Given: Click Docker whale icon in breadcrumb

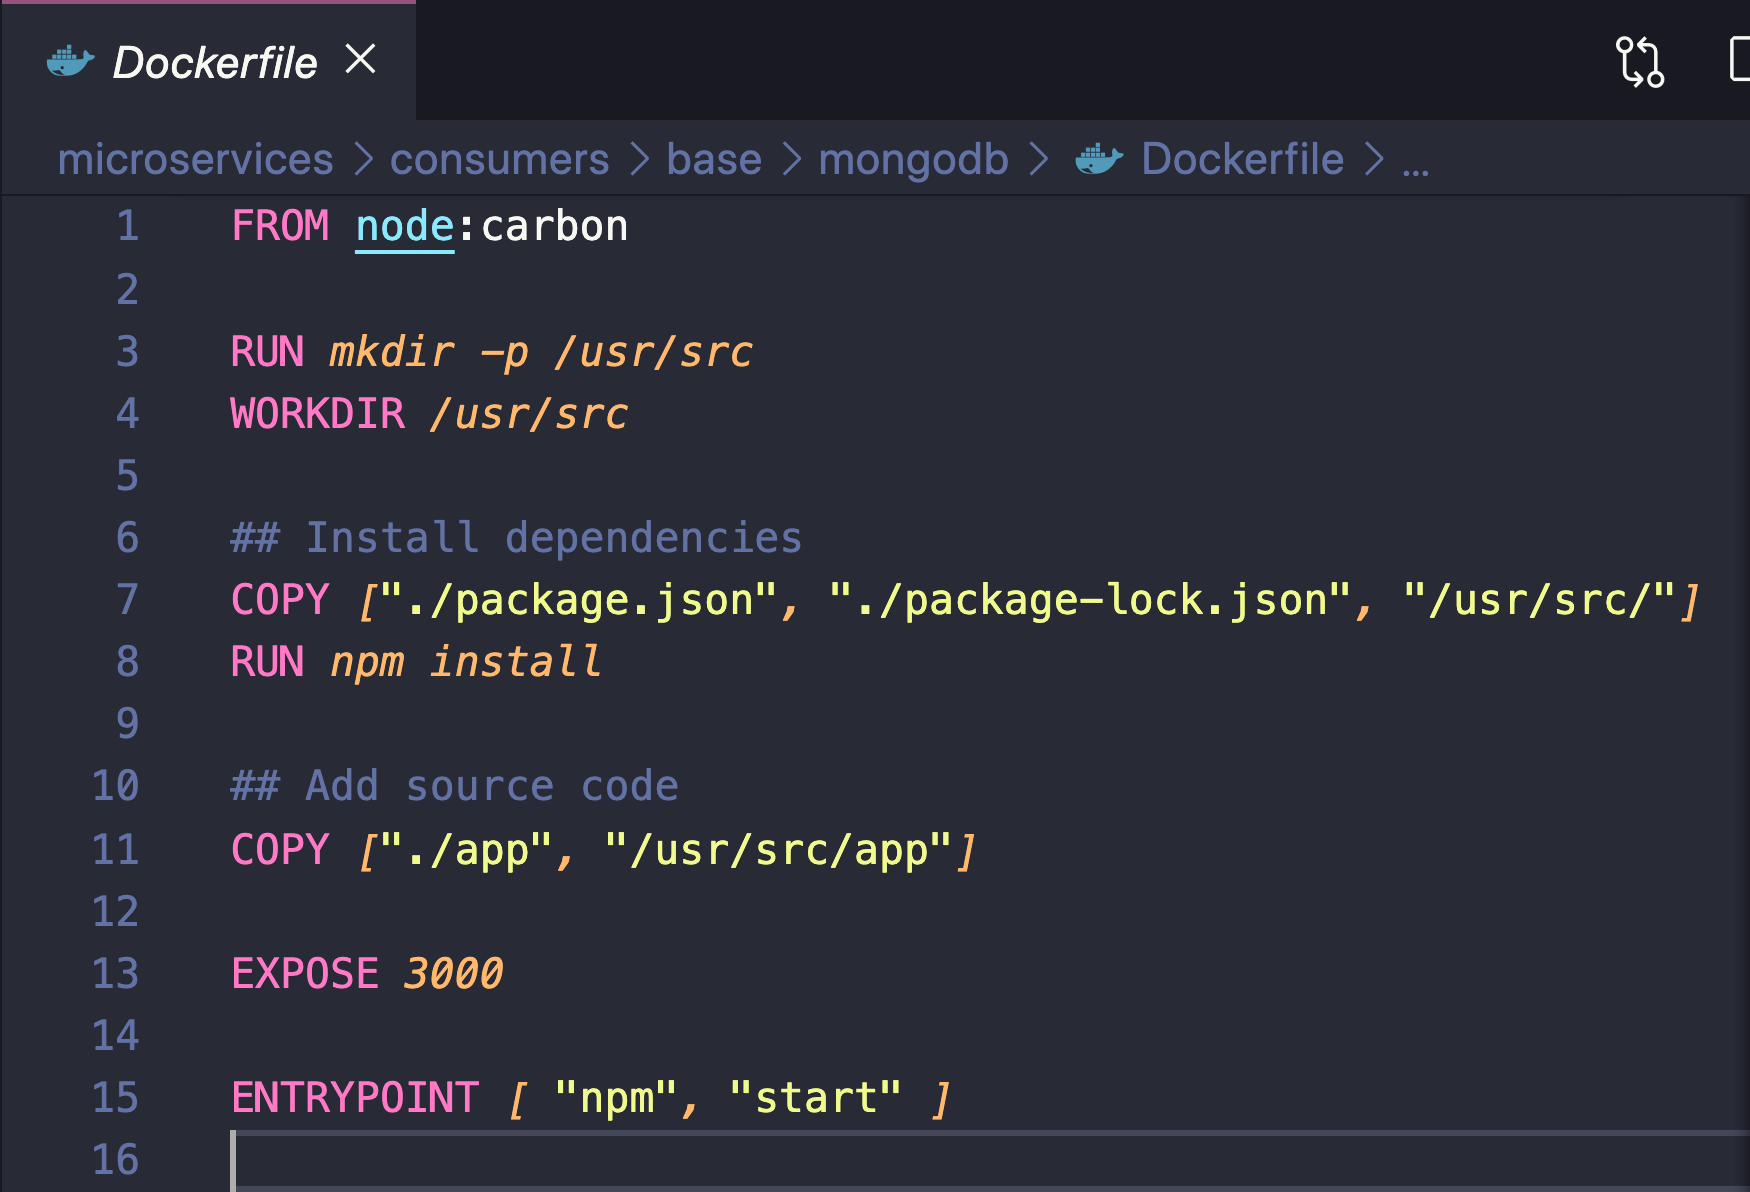Looking at the screenshot, I should click(x=1099, y=160).
